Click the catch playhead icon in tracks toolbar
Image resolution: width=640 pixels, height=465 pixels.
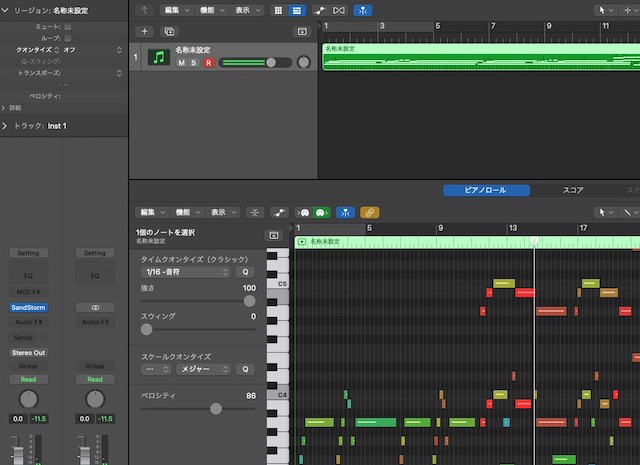click(363, 10)
